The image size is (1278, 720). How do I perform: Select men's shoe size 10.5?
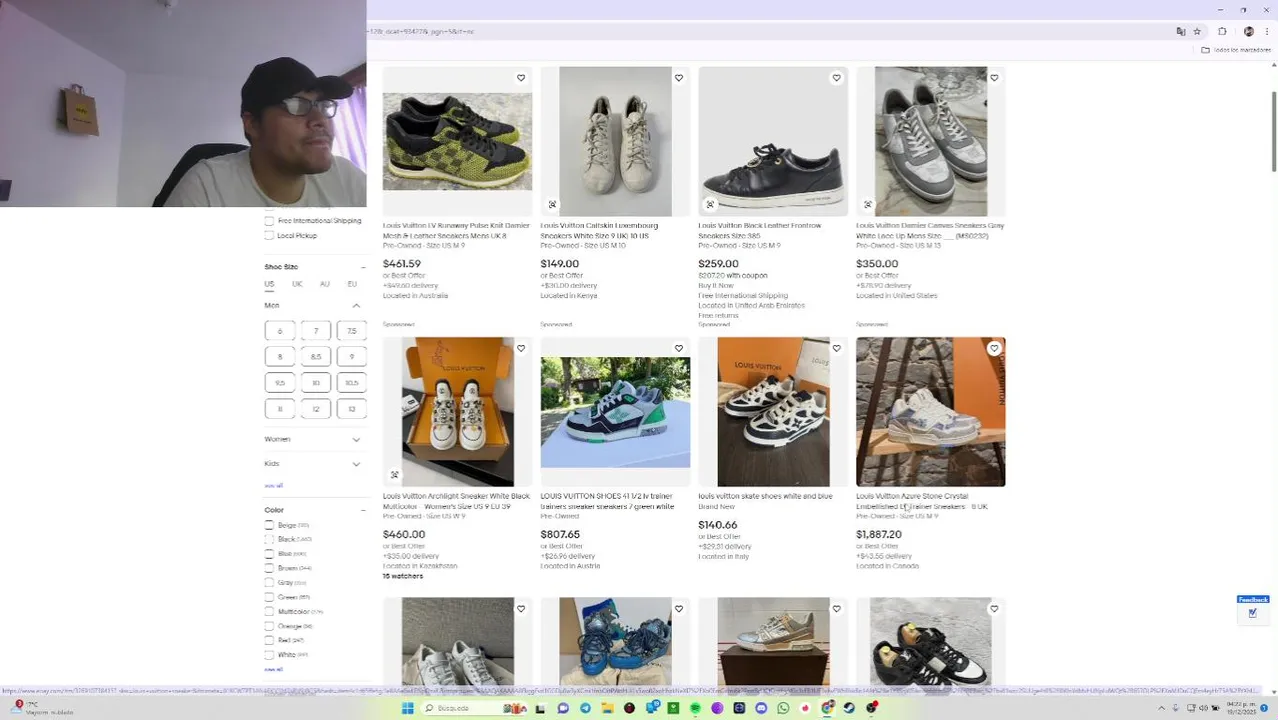(352, 383)
